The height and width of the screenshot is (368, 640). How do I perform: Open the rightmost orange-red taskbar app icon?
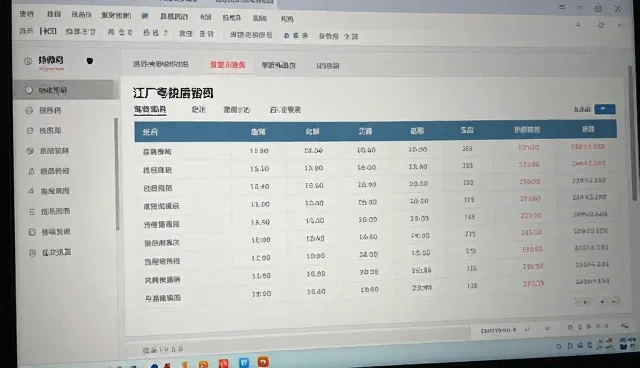(263, 361)
